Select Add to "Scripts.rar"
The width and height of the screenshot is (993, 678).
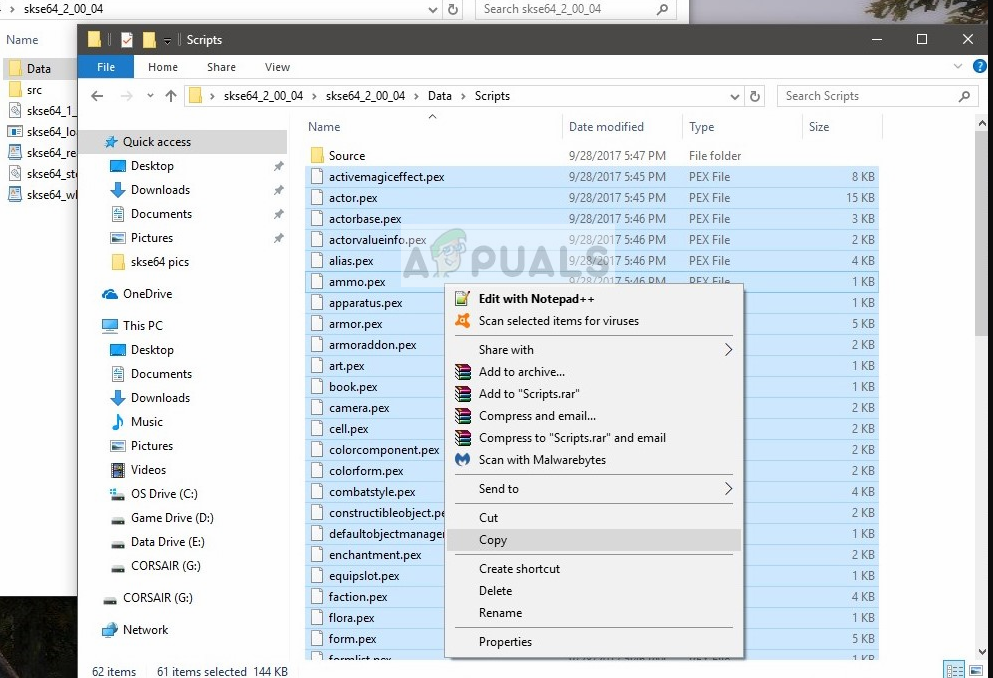[x=593, y=394]
